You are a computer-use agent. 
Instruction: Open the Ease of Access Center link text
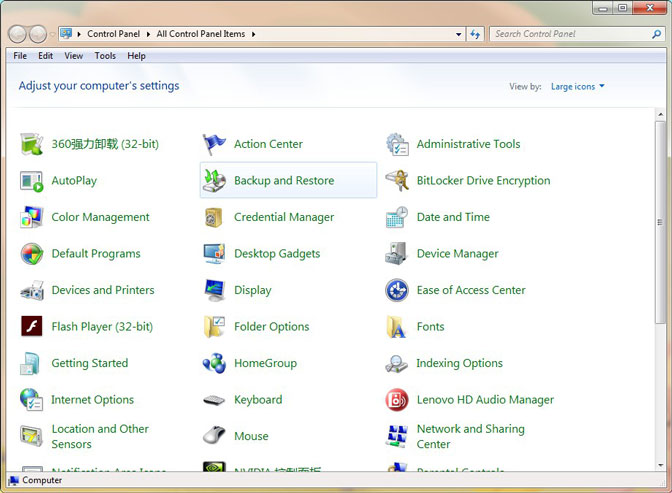471,290
